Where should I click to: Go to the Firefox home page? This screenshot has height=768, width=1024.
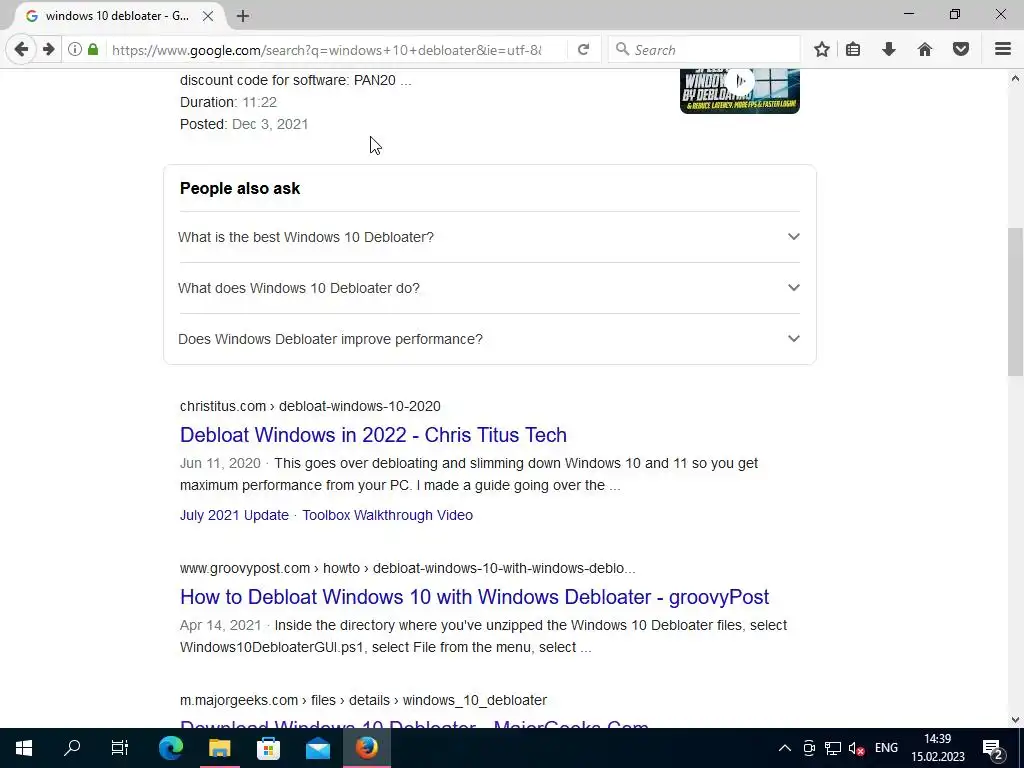pos(925,50)
